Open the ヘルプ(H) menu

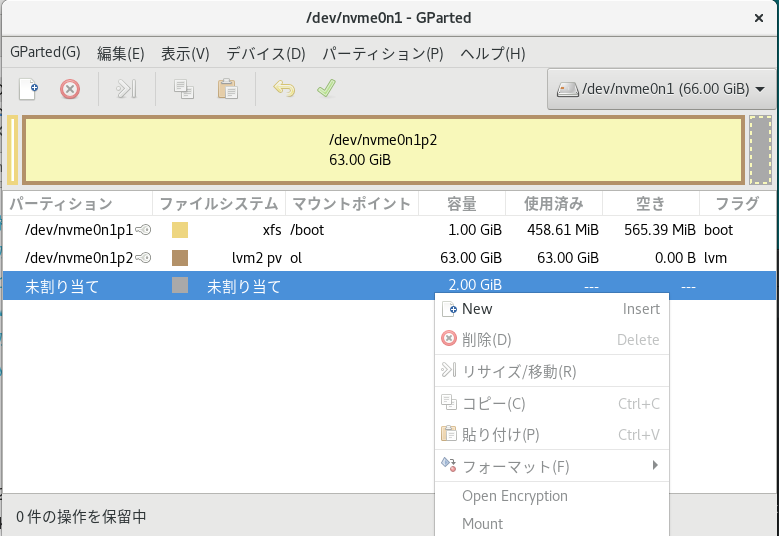(492, 53)
